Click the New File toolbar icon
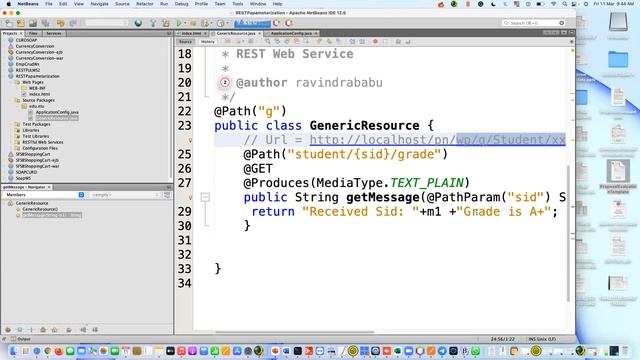This screenshot has width=640, height=360. pyautogui.click(x=9, y=23)
